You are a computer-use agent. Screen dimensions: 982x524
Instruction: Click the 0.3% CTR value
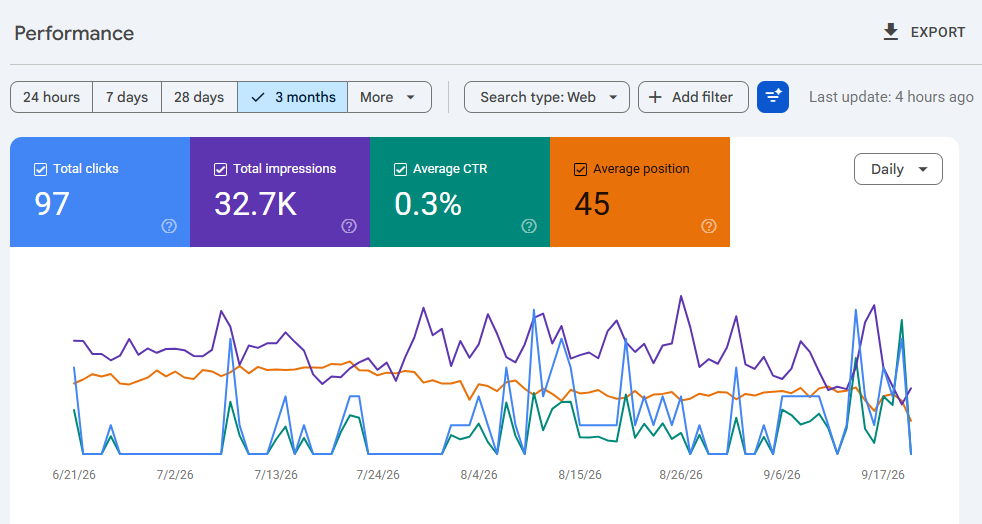click(x=428, y=204)
